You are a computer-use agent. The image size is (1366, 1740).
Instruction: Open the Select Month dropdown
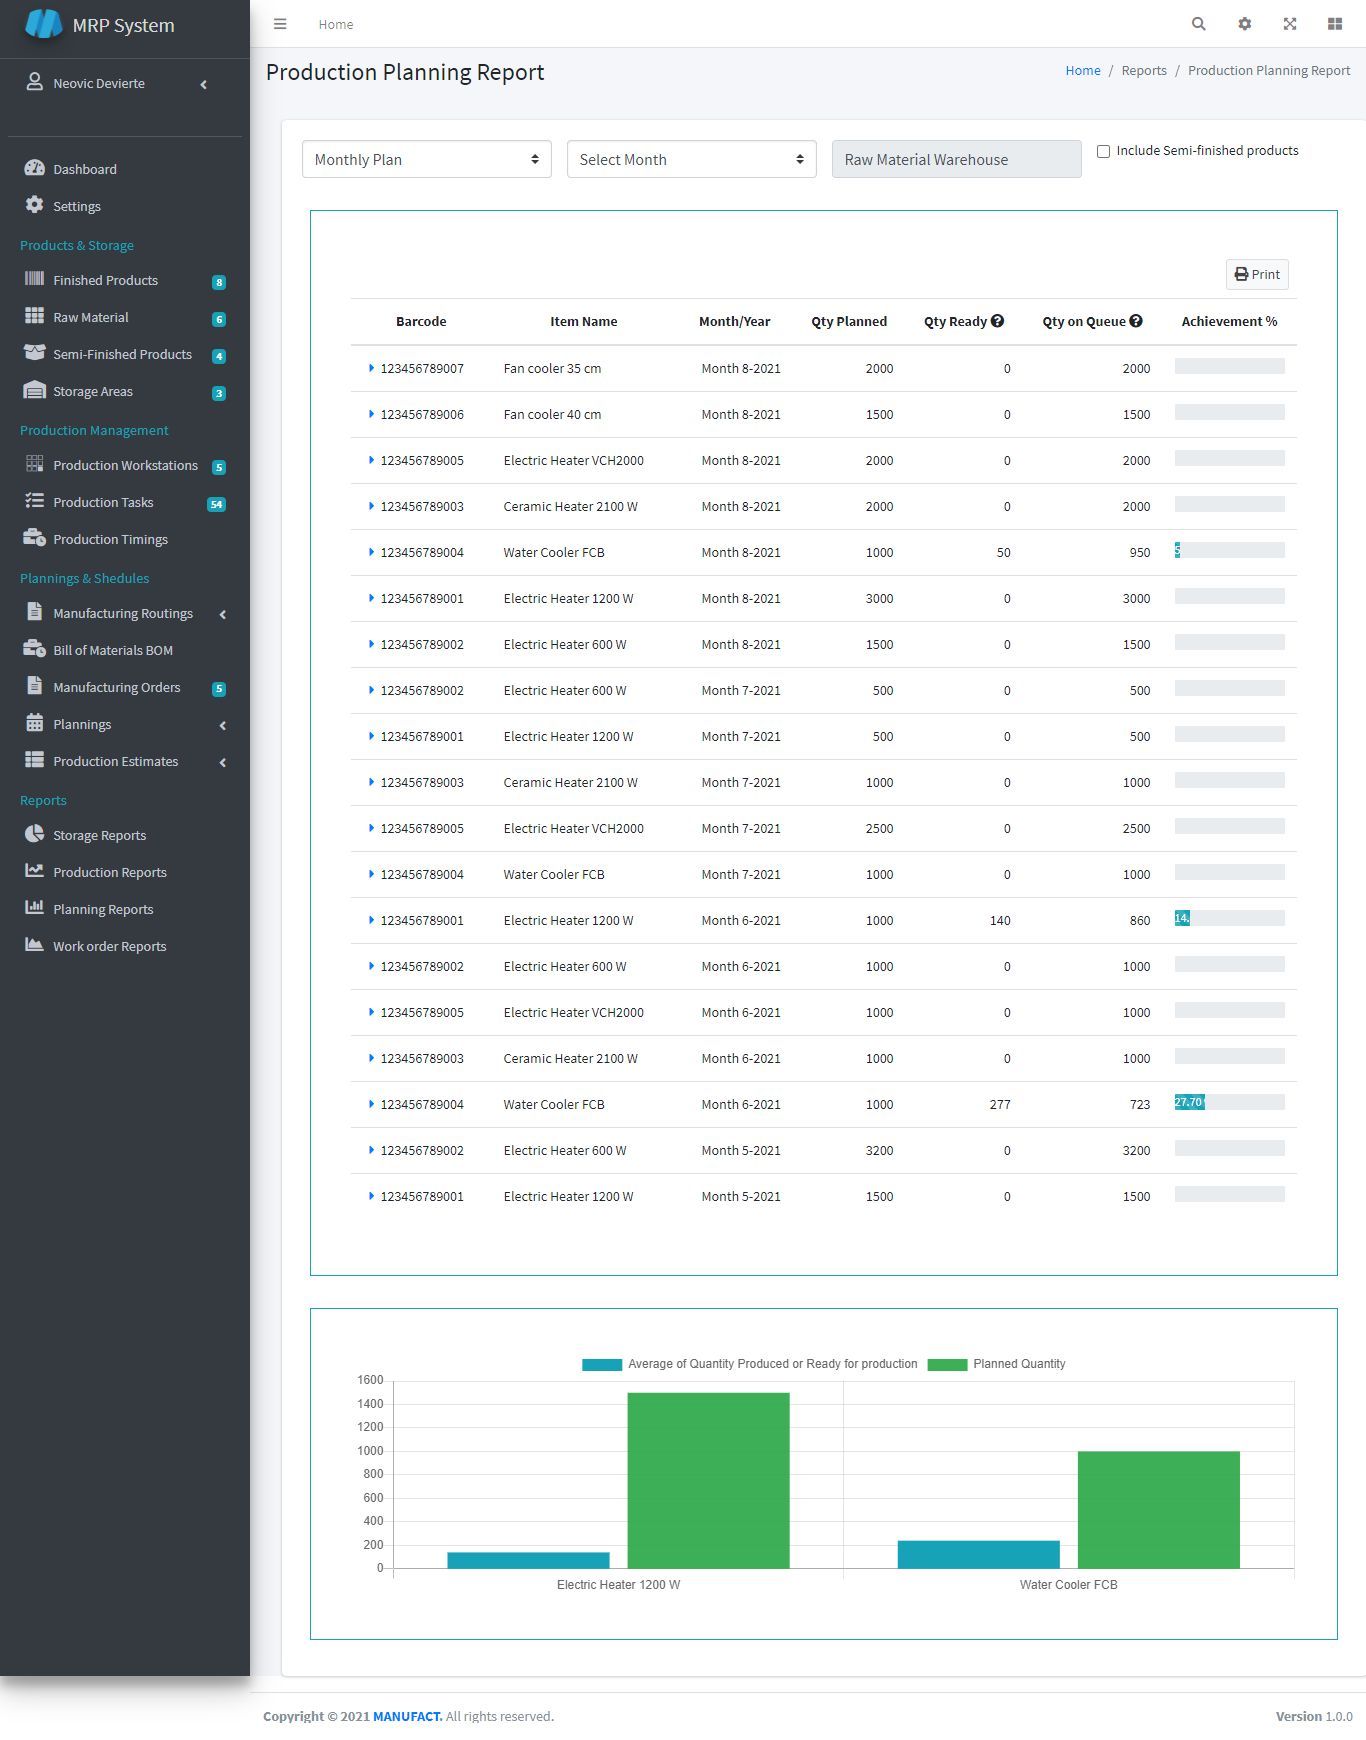tap(692, 159)
